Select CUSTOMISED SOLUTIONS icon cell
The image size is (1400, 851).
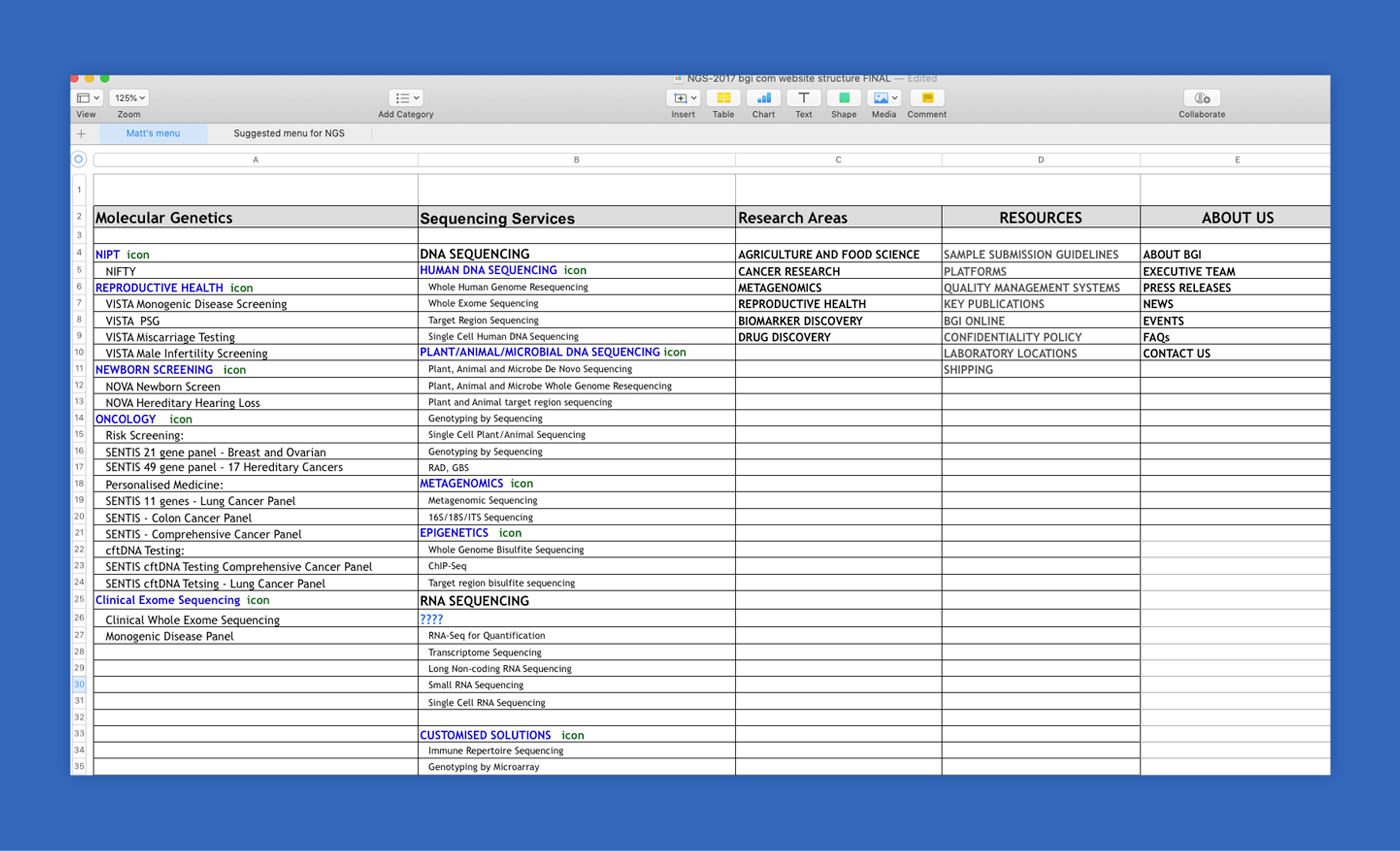577,735
